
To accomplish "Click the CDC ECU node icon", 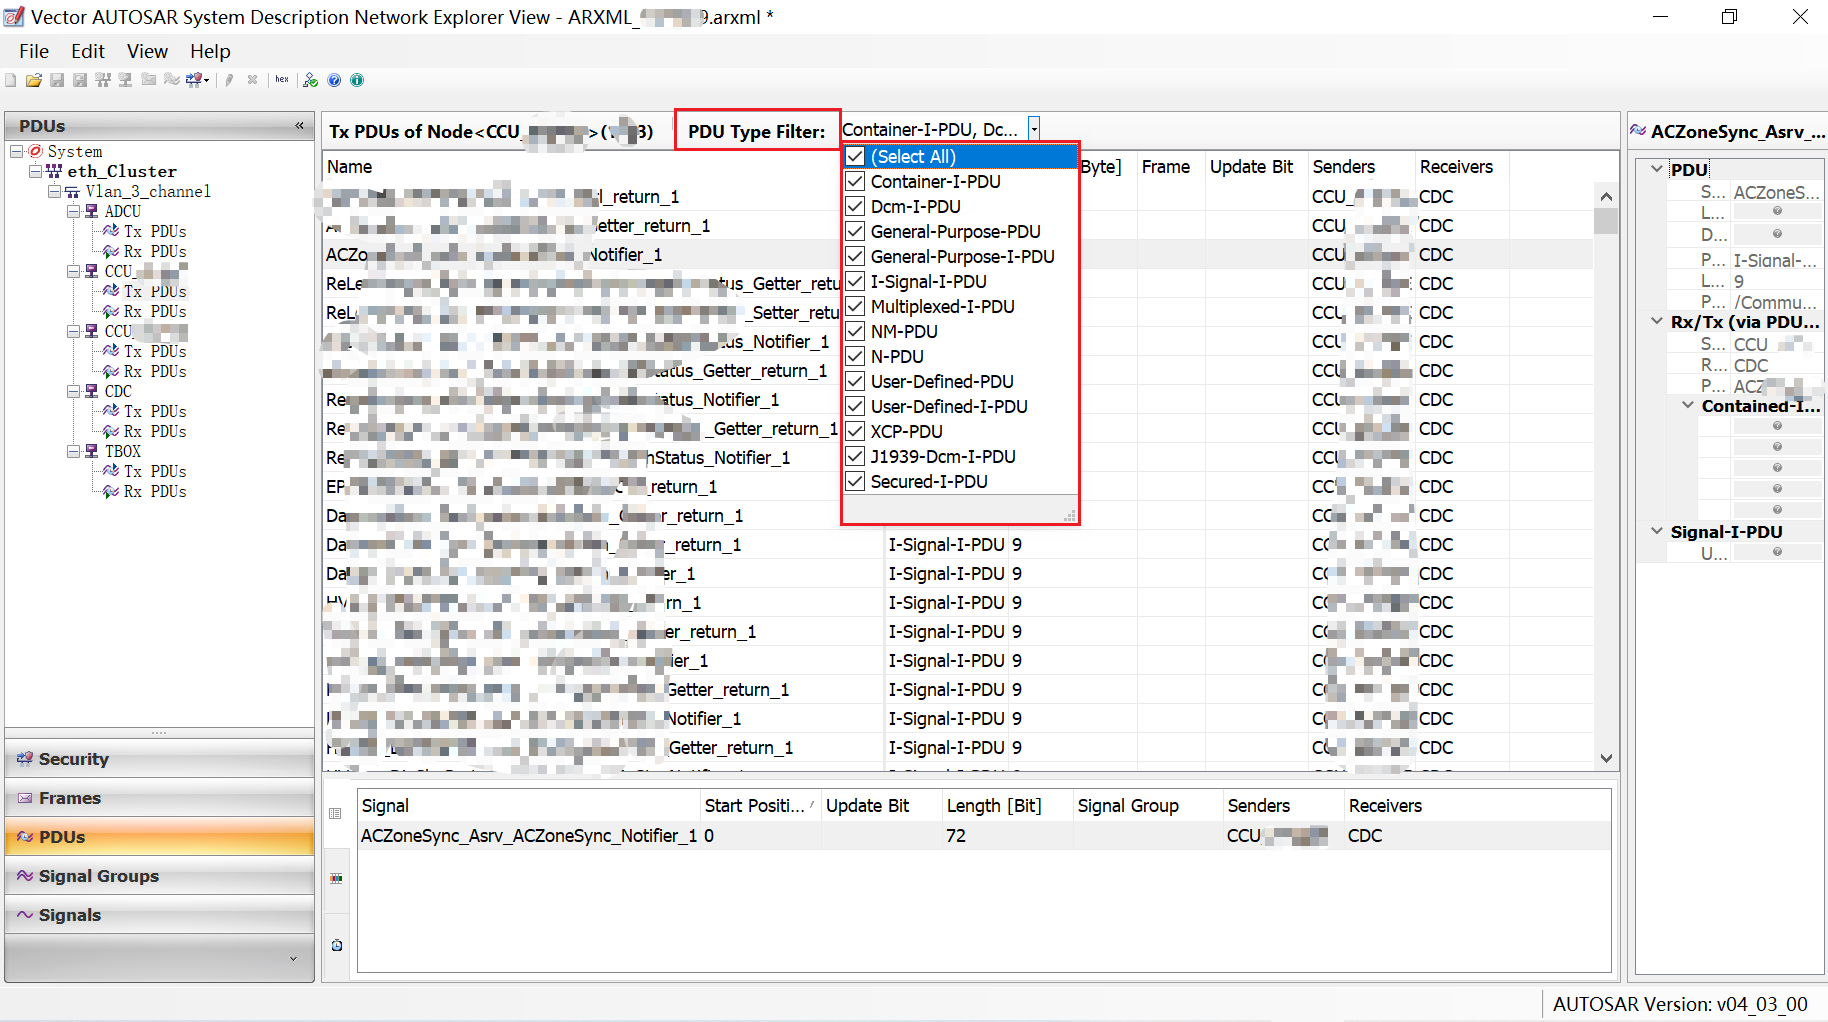I will tap(91, 391).
